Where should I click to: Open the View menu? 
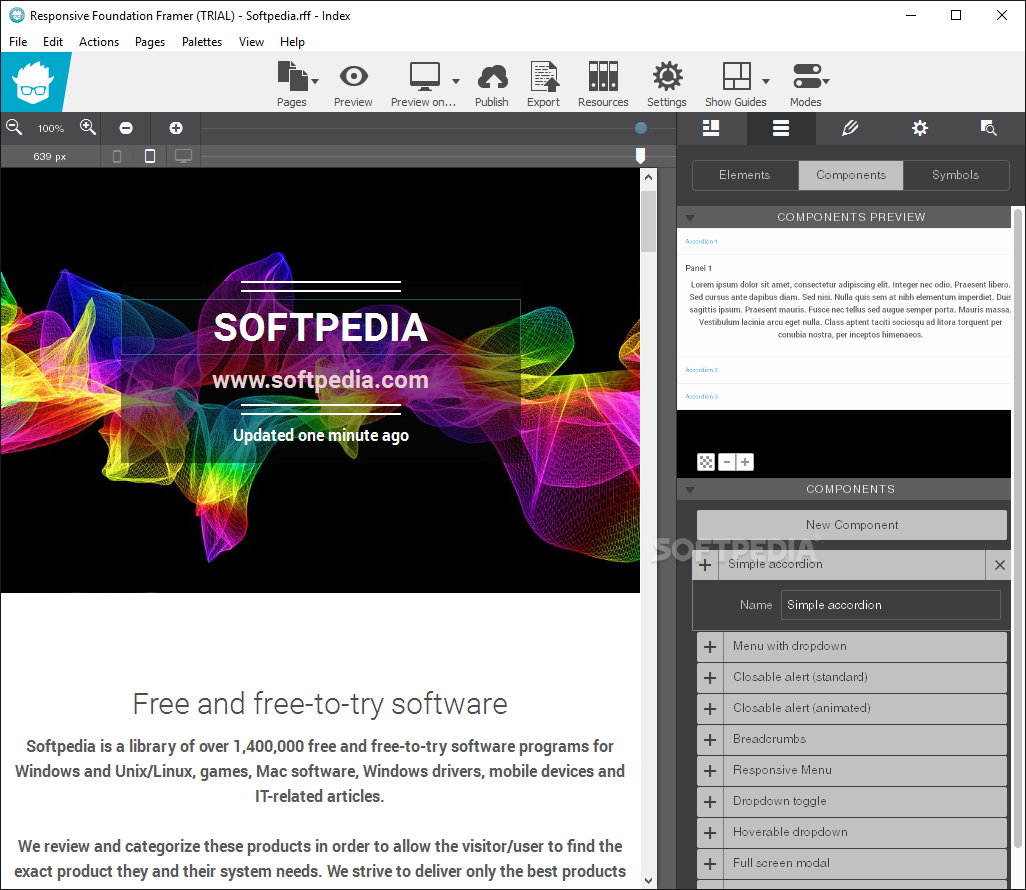tap(251, 42)
